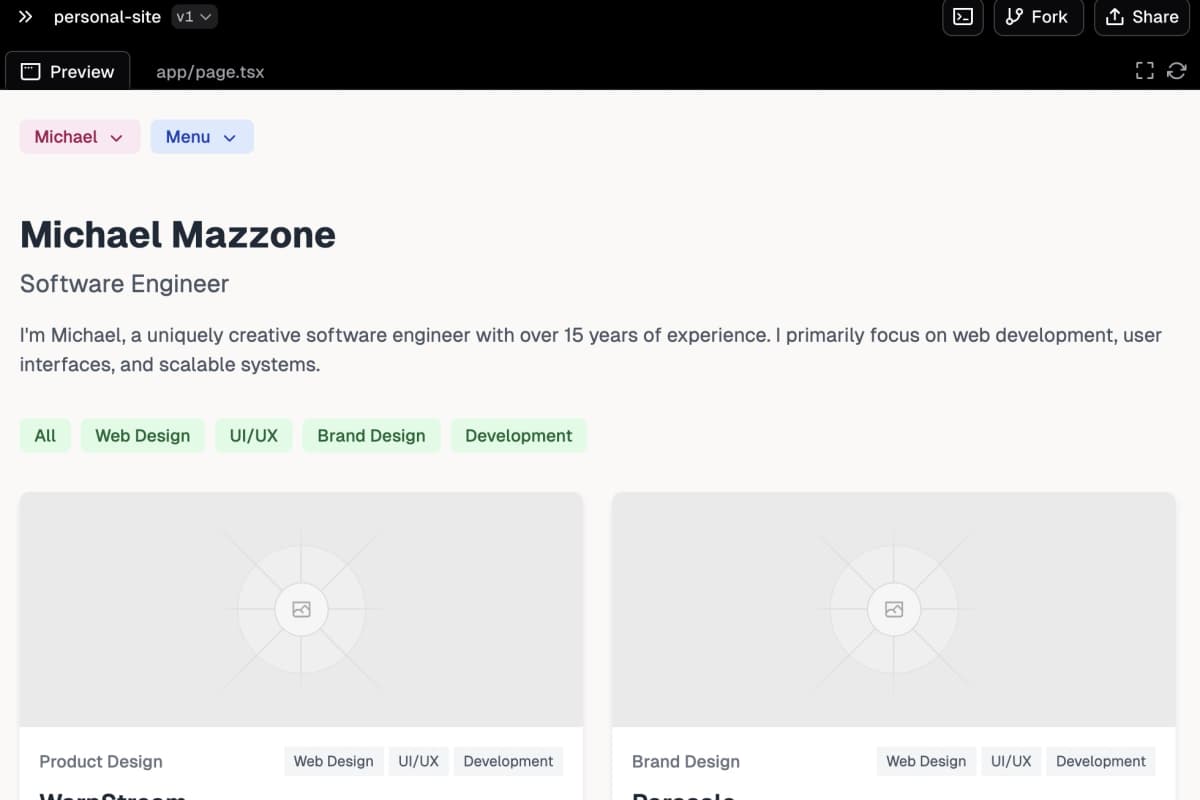Viewport: 1200px width, 800px height.
Task: Select the All filter
Action: [45, 436]
